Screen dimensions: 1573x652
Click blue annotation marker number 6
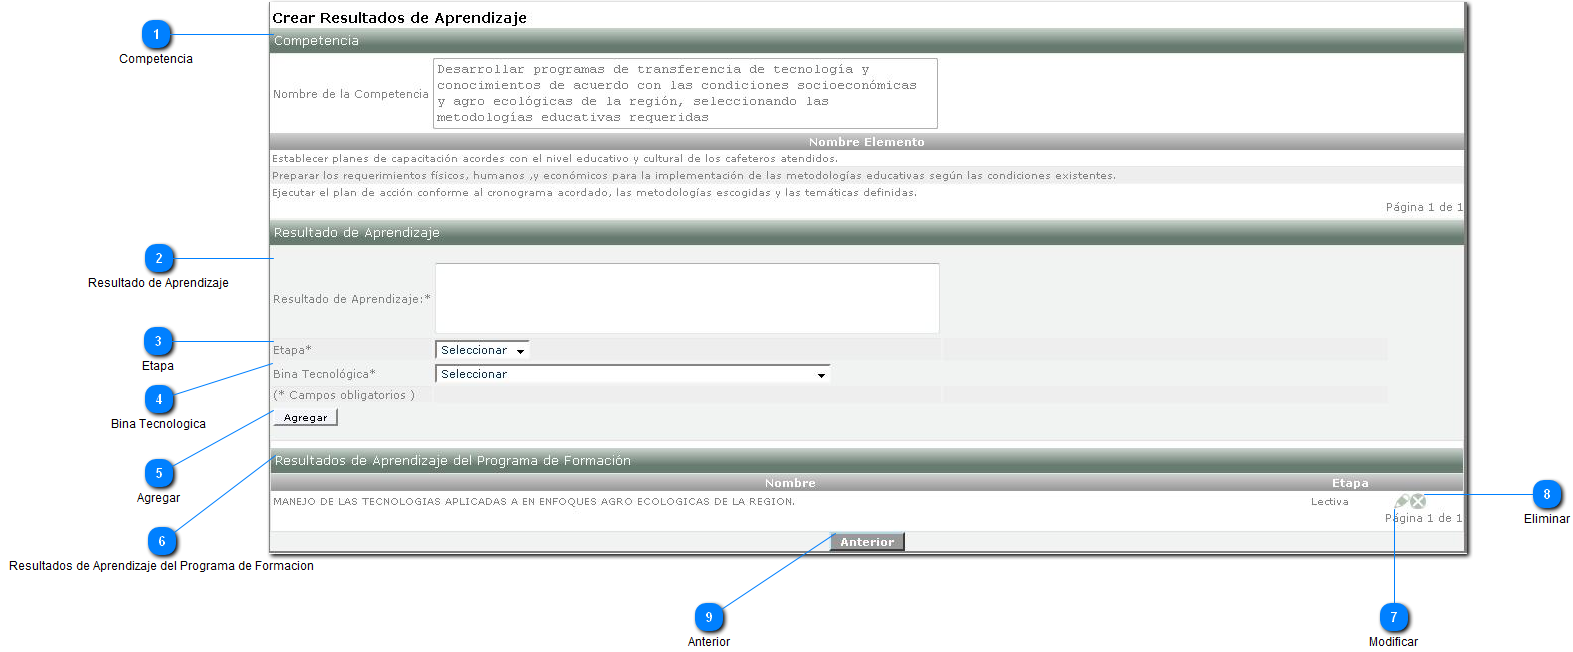click(x=162, y=542)
